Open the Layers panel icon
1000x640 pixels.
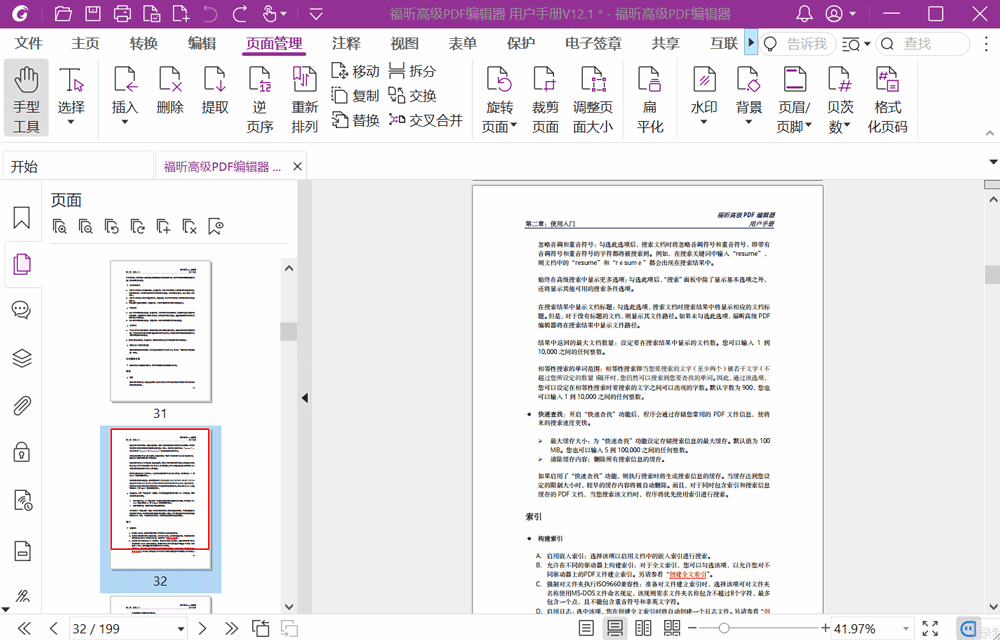22,358
